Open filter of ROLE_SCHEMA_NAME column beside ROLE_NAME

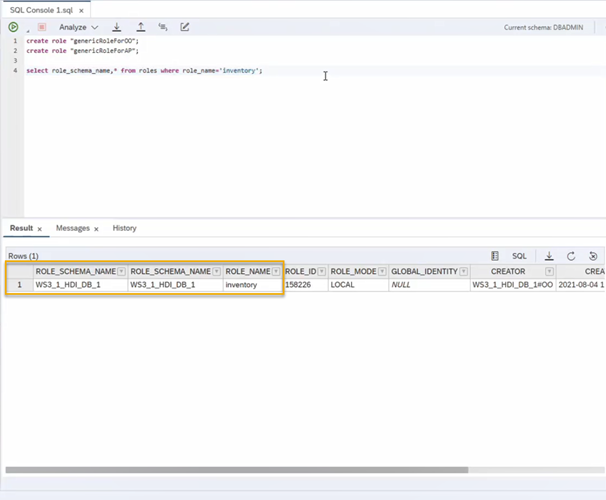[216, 272]
